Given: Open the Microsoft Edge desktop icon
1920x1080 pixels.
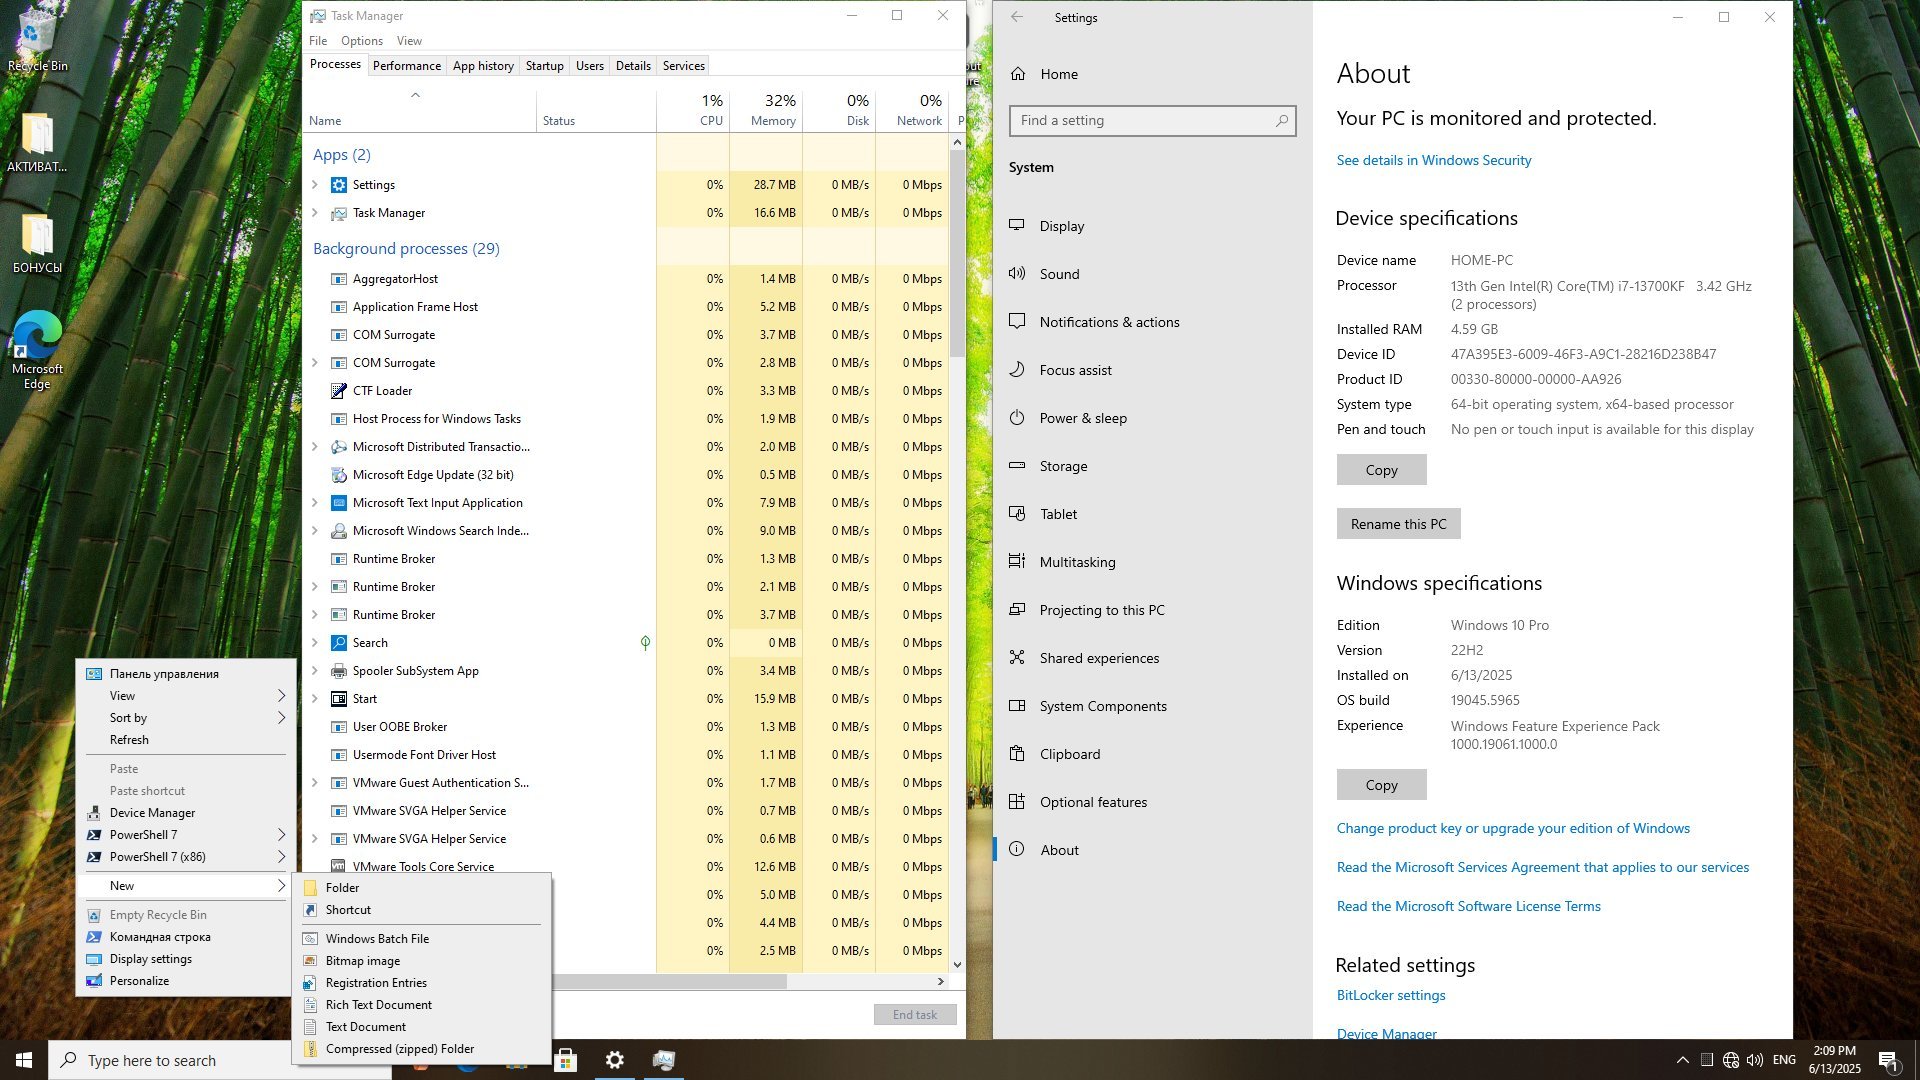Looking at the screenshot, I should point(38,349).
